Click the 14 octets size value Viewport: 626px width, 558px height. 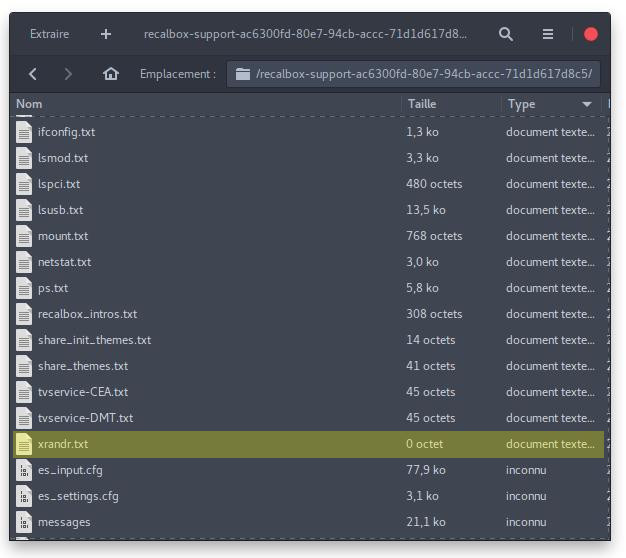point(430,340)
